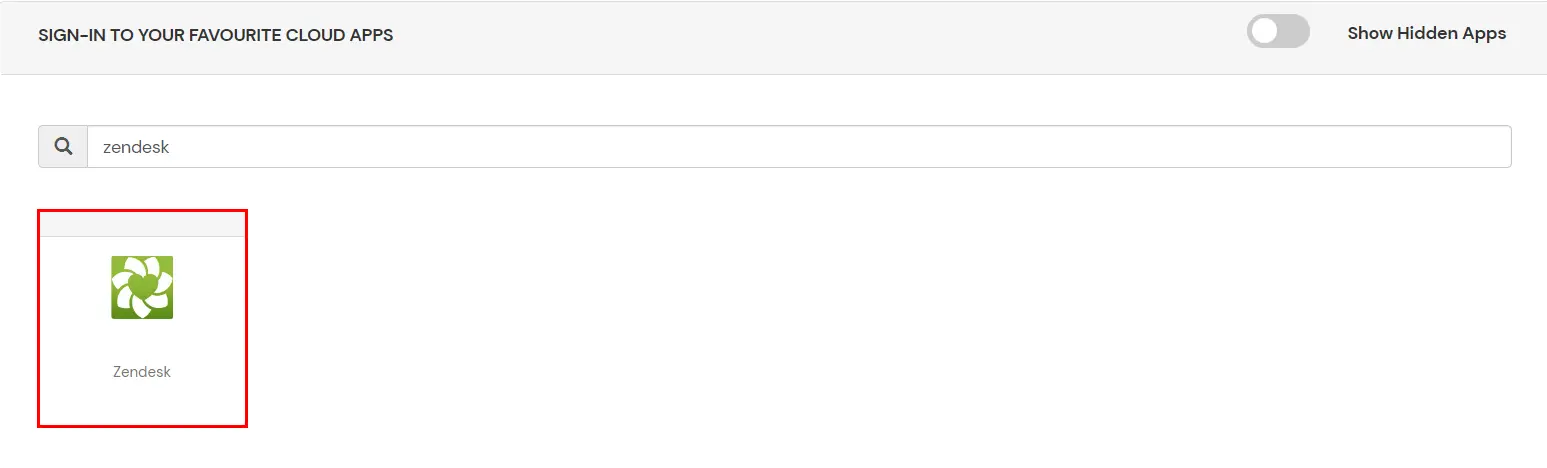Focus the app search field containing "zendesk"
1547x468 pixels.
point(798,147)
